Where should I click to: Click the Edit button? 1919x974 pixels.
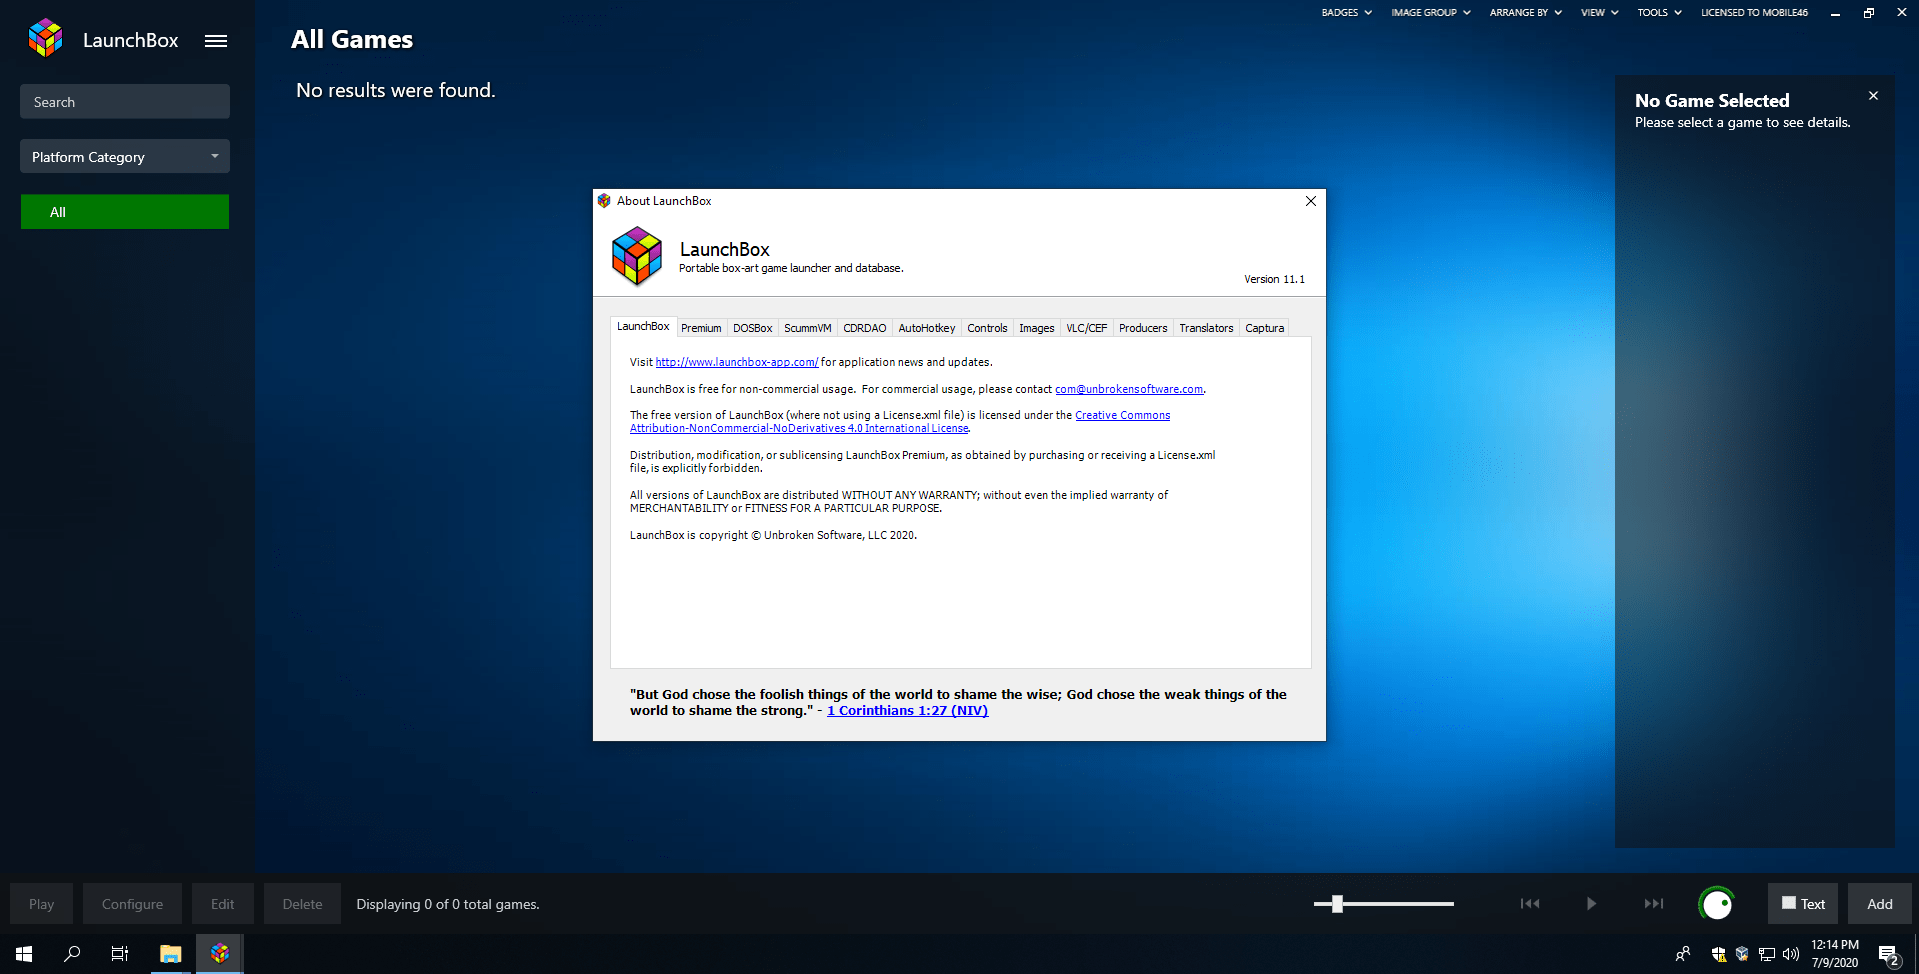pos(223,904)
